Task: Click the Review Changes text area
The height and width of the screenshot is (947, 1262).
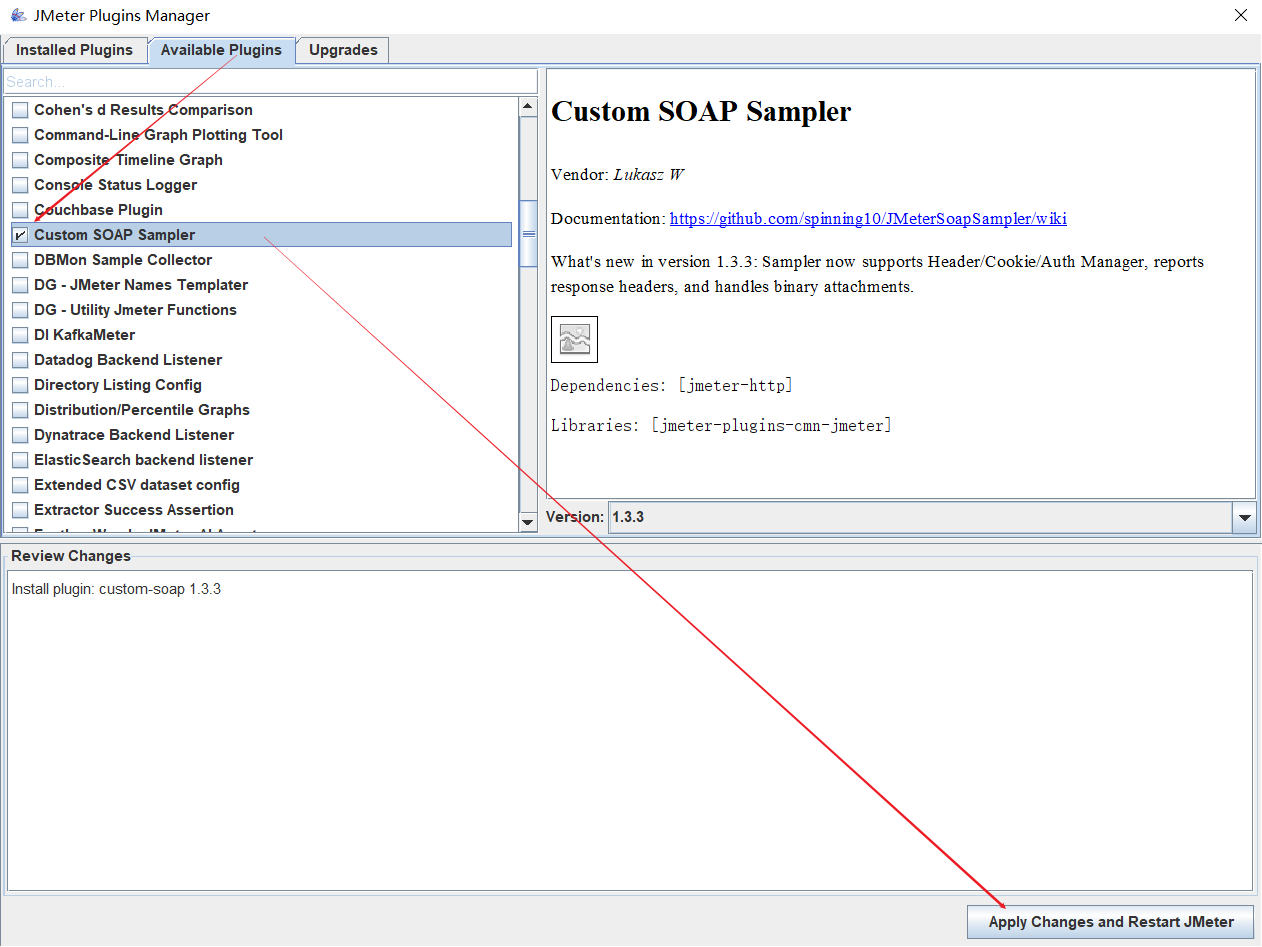Action: click(x=630, y=730)
